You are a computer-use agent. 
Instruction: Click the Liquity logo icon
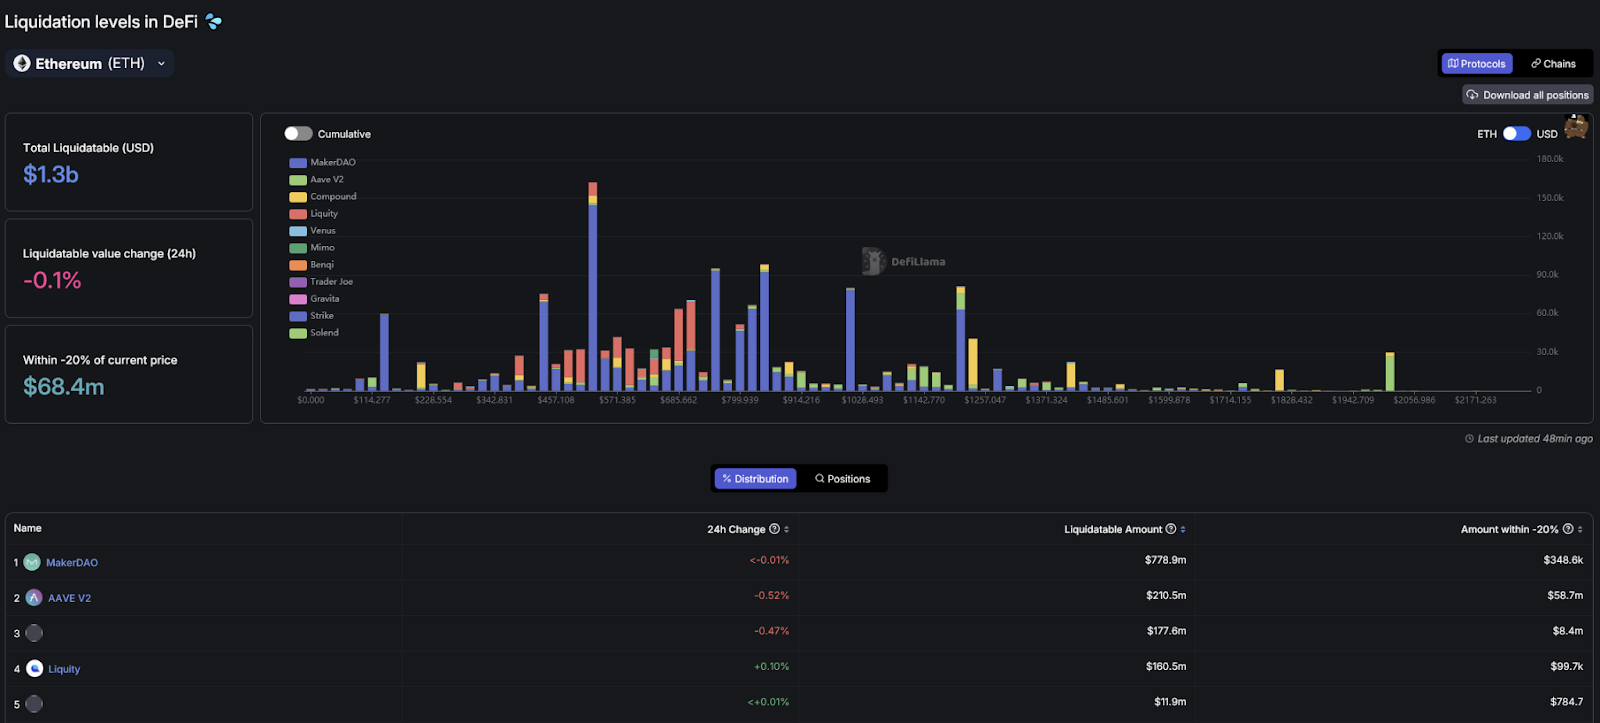point(35,668)
